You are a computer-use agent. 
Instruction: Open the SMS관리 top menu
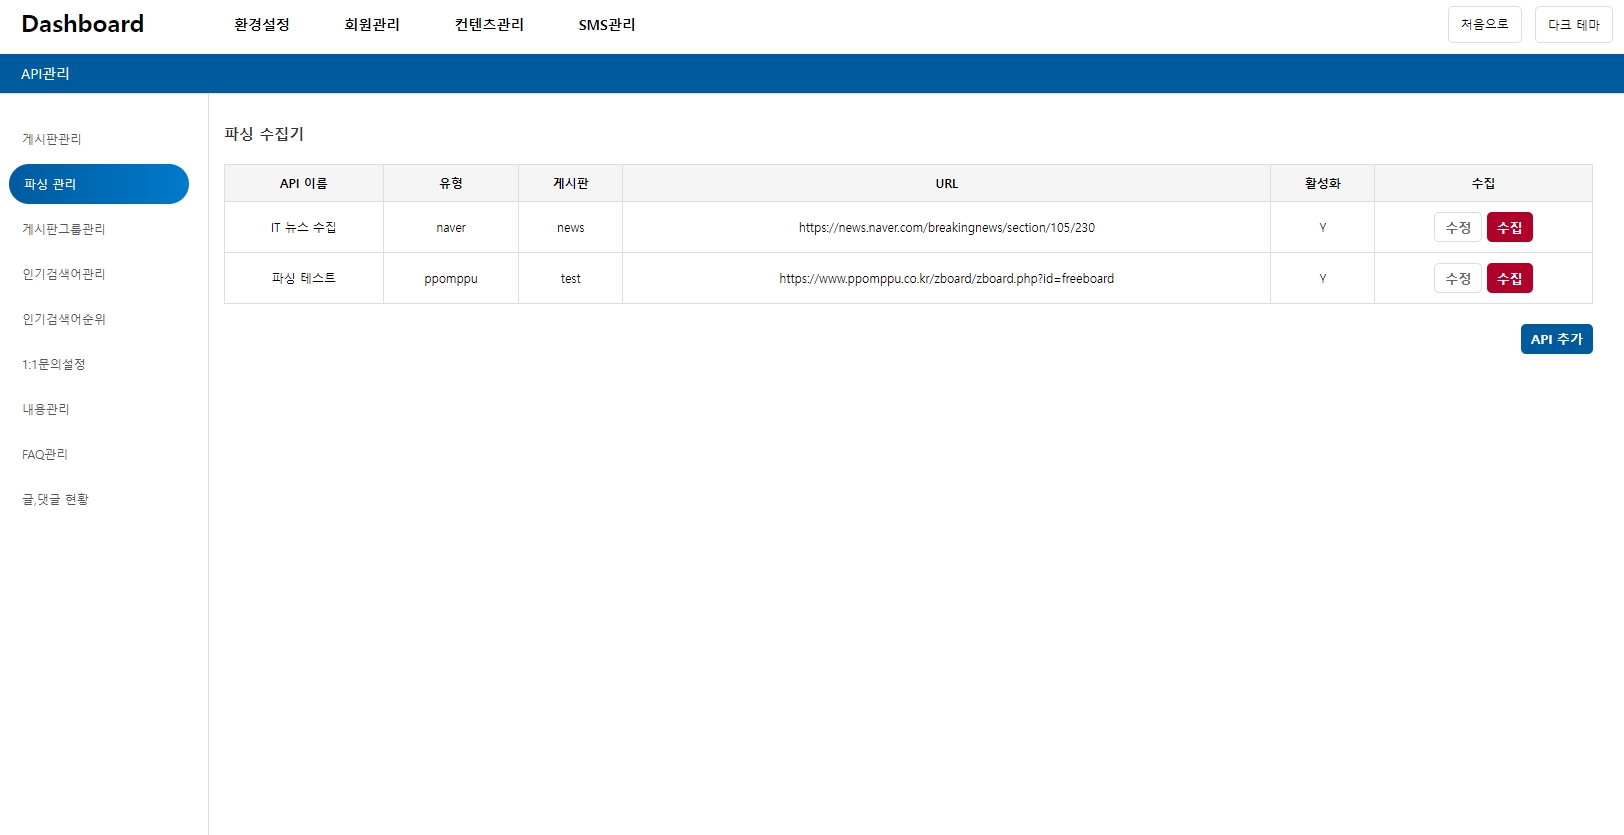(x=606, y=25)
